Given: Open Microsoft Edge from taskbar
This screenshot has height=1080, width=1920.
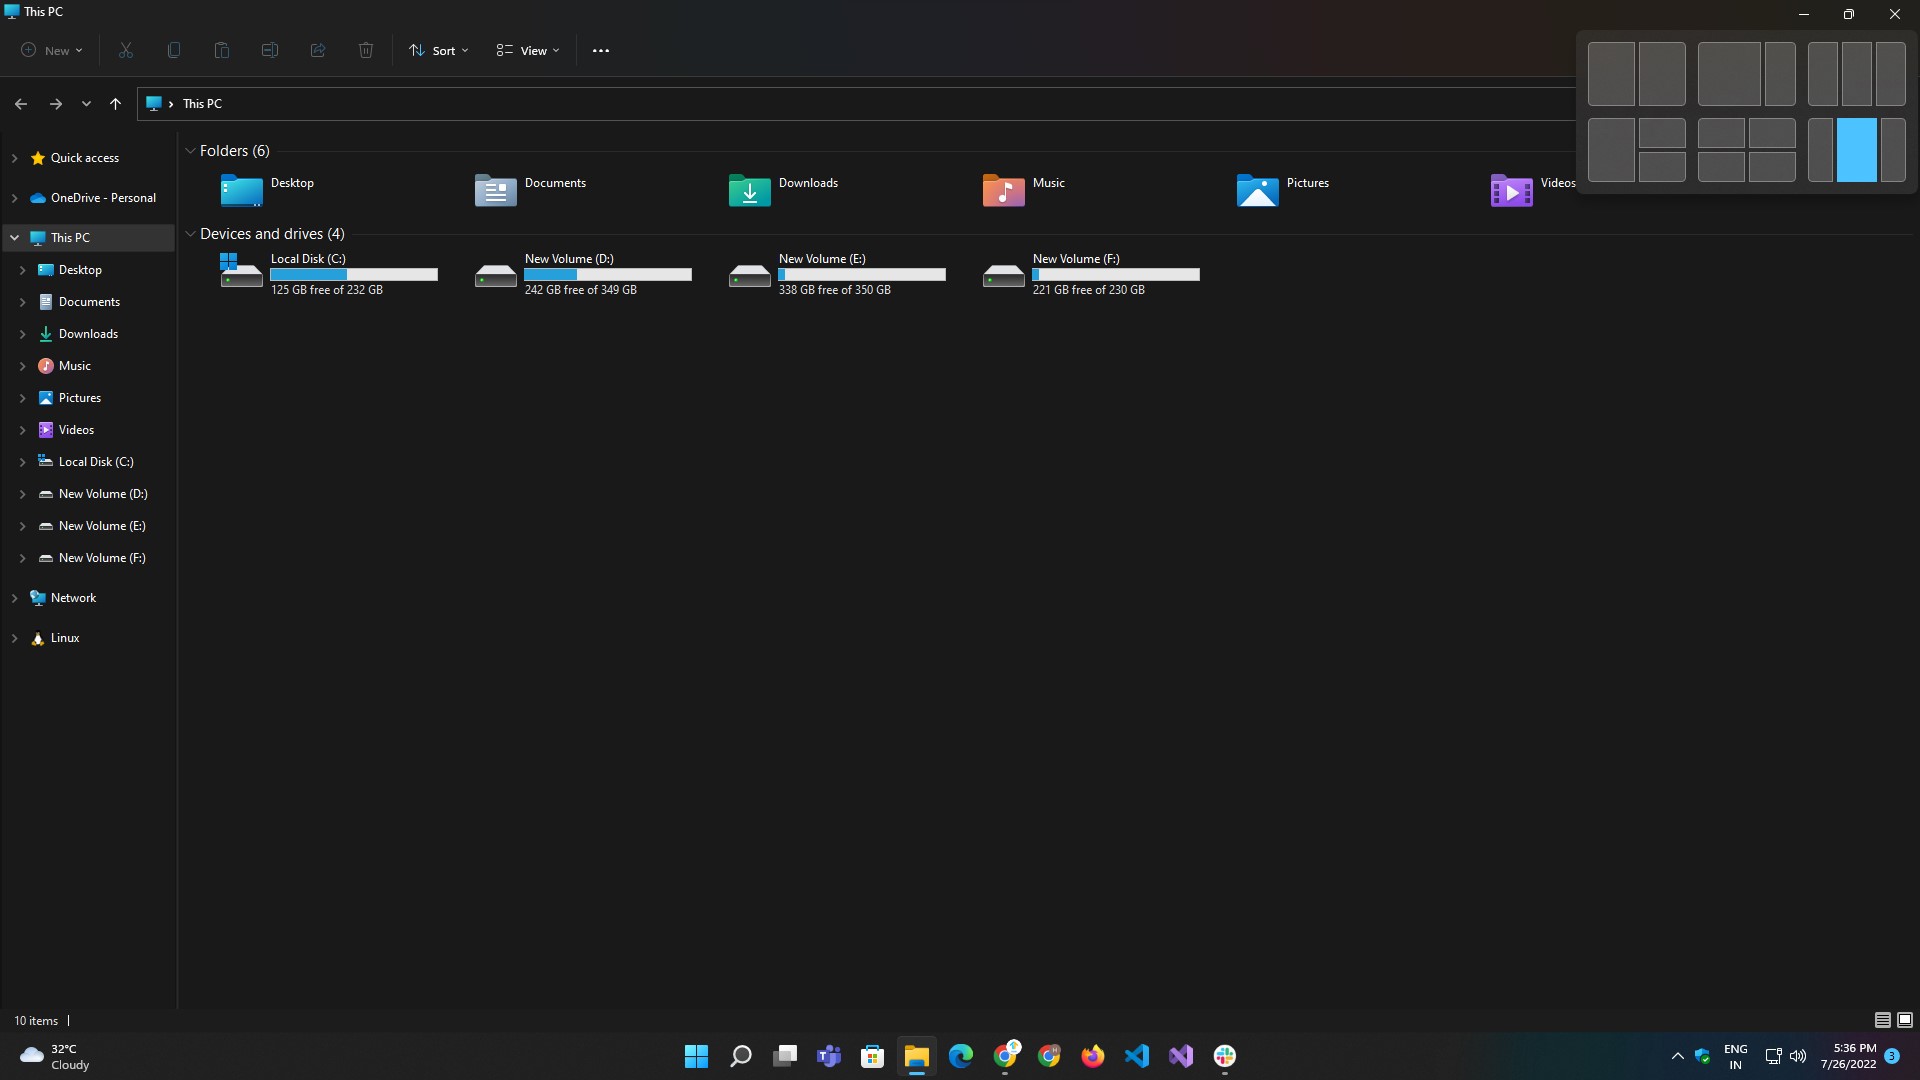Looking at the screenshot, I should click(961, 1056).
